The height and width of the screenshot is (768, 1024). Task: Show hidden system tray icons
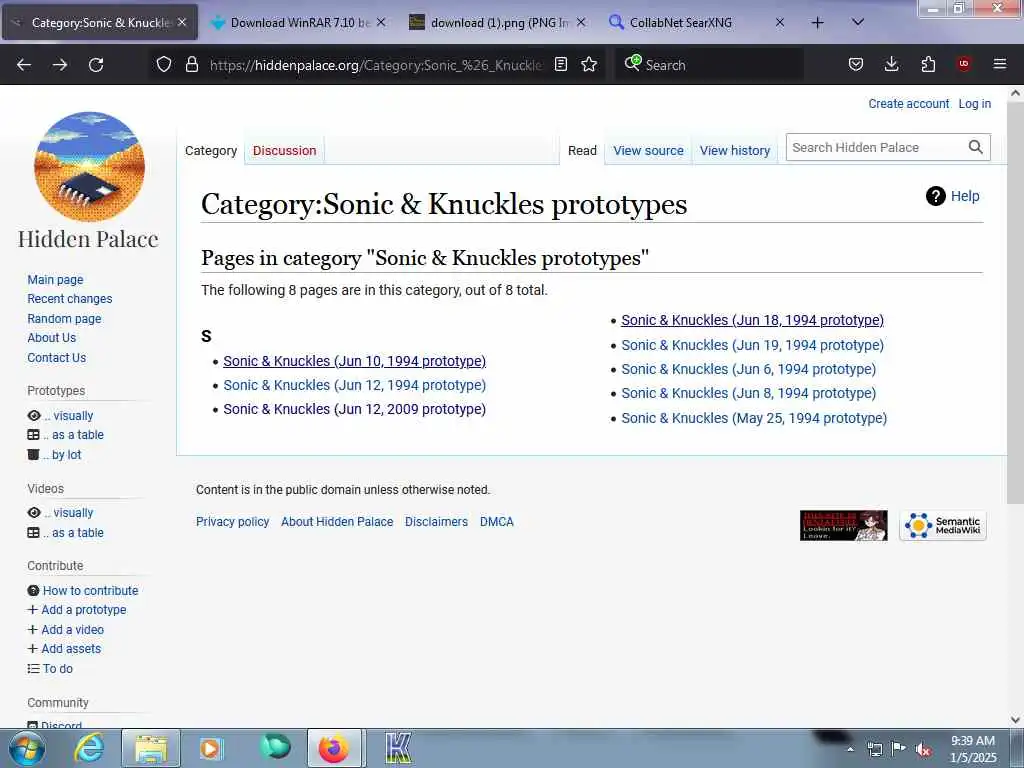[x=850, y=749]
